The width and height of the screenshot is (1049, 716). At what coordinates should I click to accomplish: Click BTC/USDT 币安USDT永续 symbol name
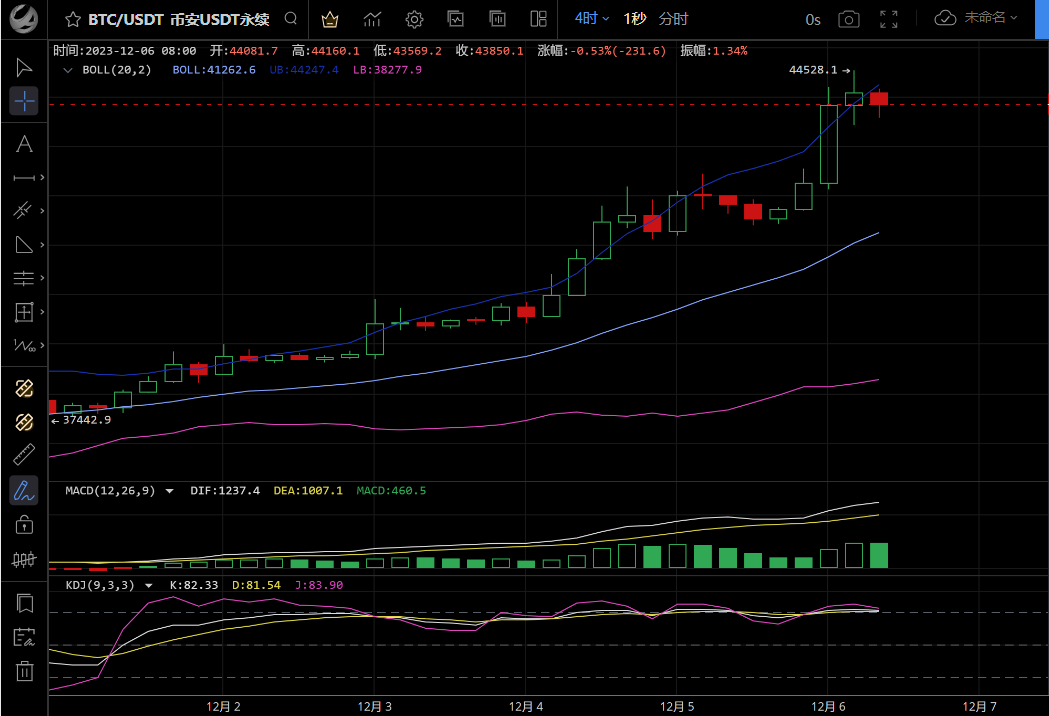tap(179, 19)
